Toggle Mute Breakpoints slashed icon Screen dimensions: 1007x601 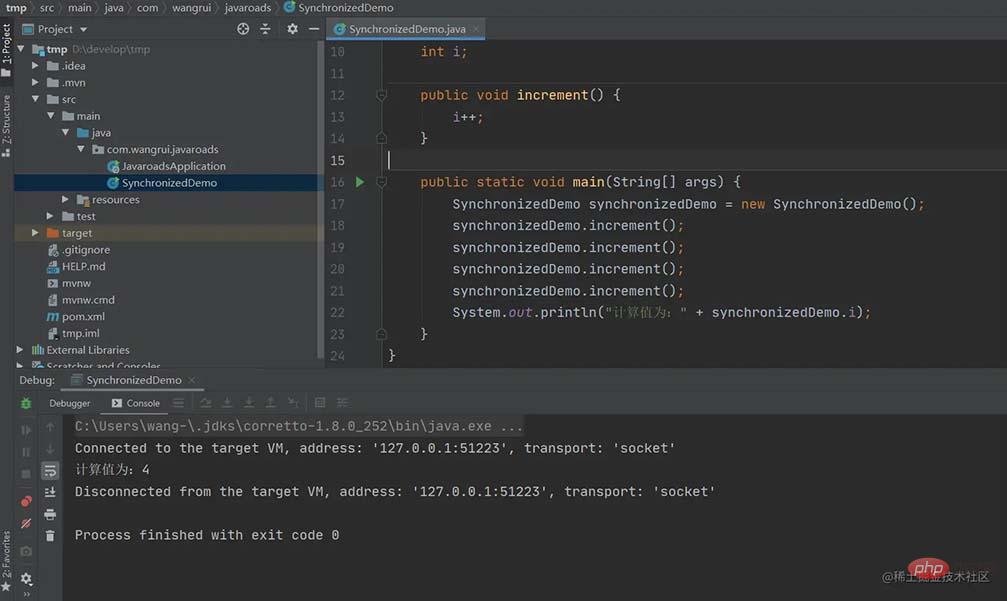point(26,523)
